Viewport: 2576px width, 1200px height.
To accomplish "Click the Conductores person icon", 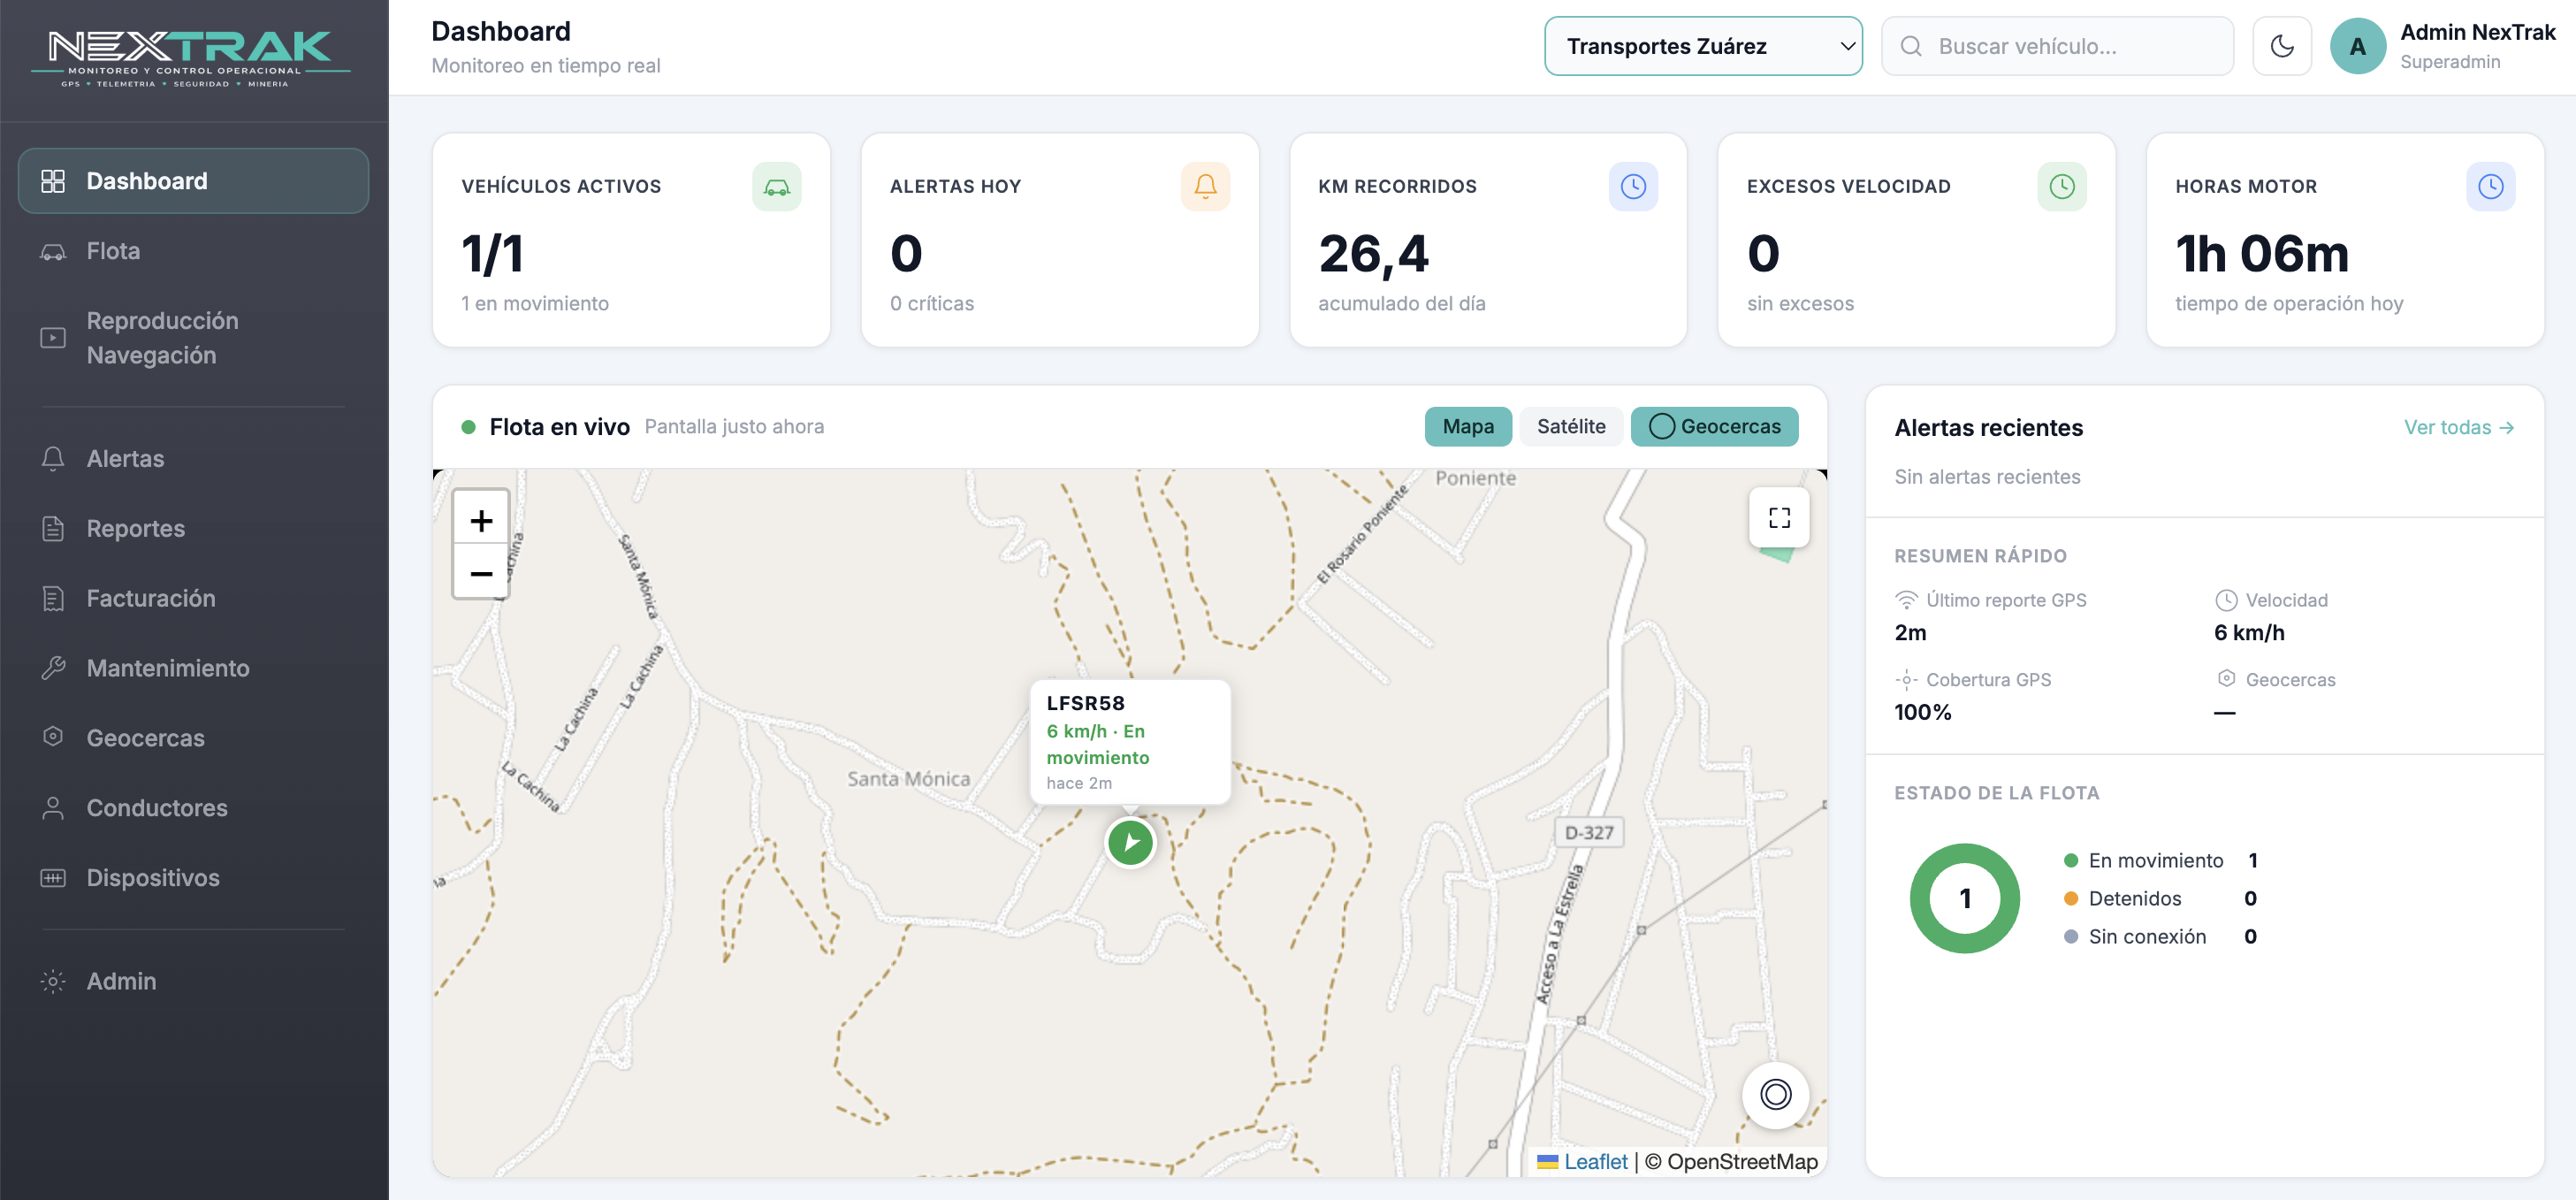I will pyautogui.click(x=53, y=808).
